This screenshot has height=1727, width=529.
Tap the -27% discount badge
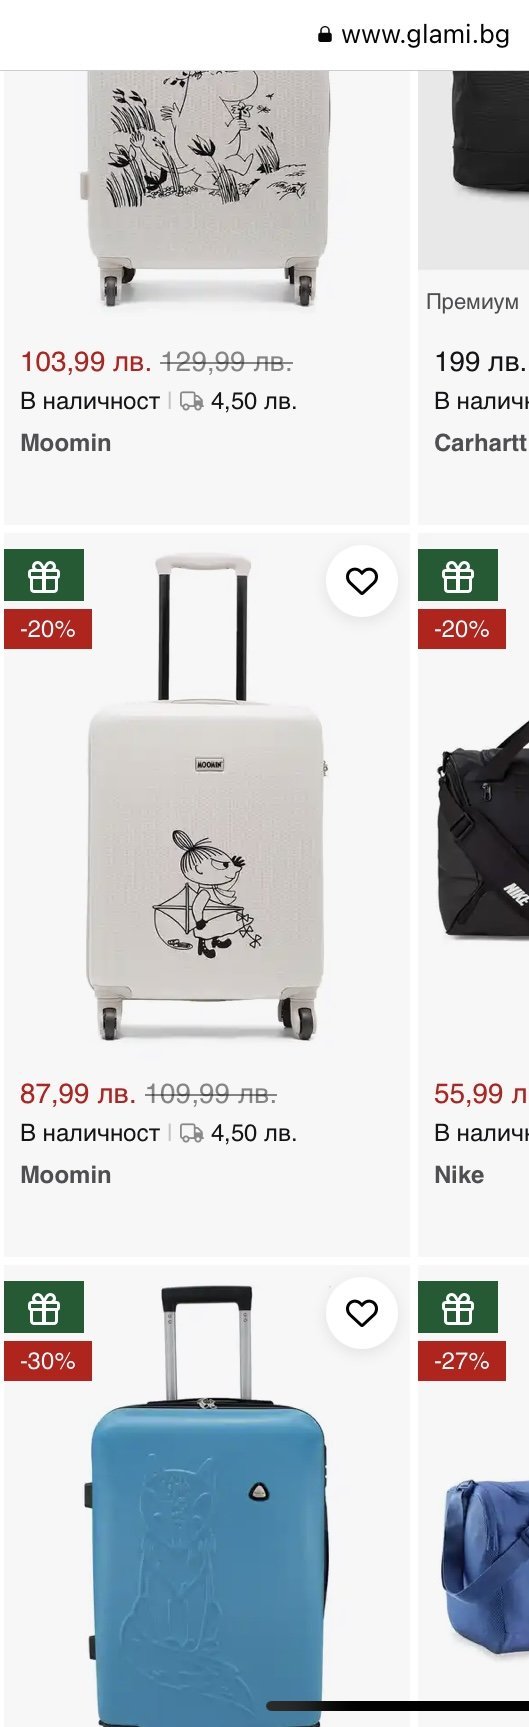462,1361
